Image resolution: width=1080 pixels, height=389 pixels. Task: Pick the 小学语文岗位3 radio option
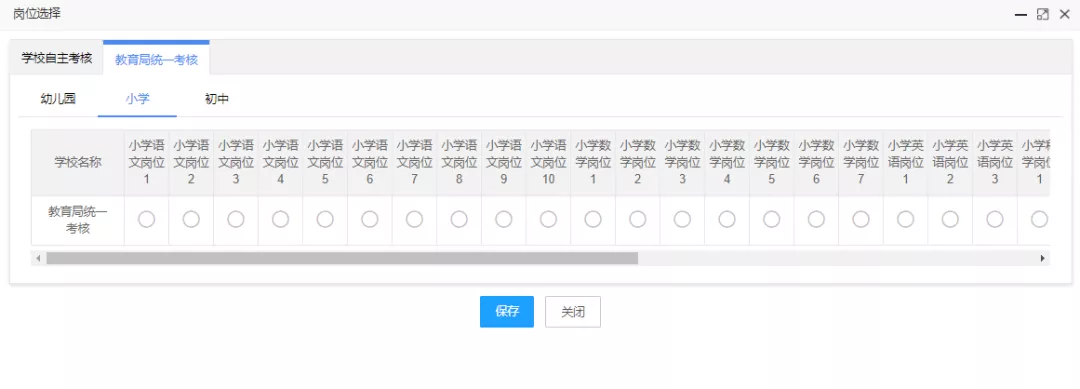tap(236, 219)
